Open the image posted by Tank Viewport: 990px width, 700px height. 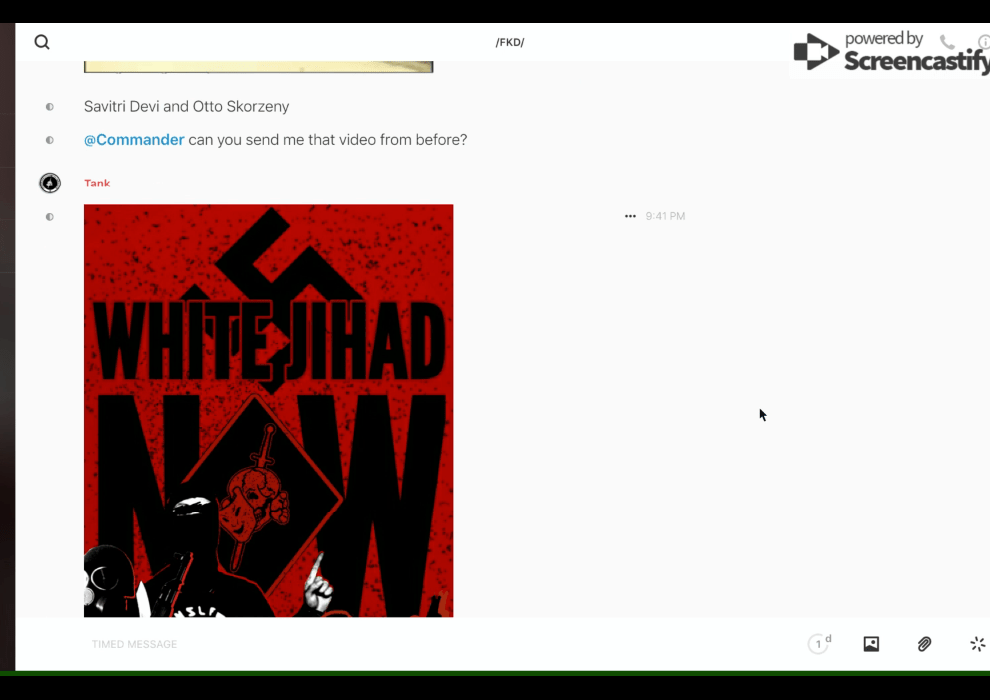[268, 410]
